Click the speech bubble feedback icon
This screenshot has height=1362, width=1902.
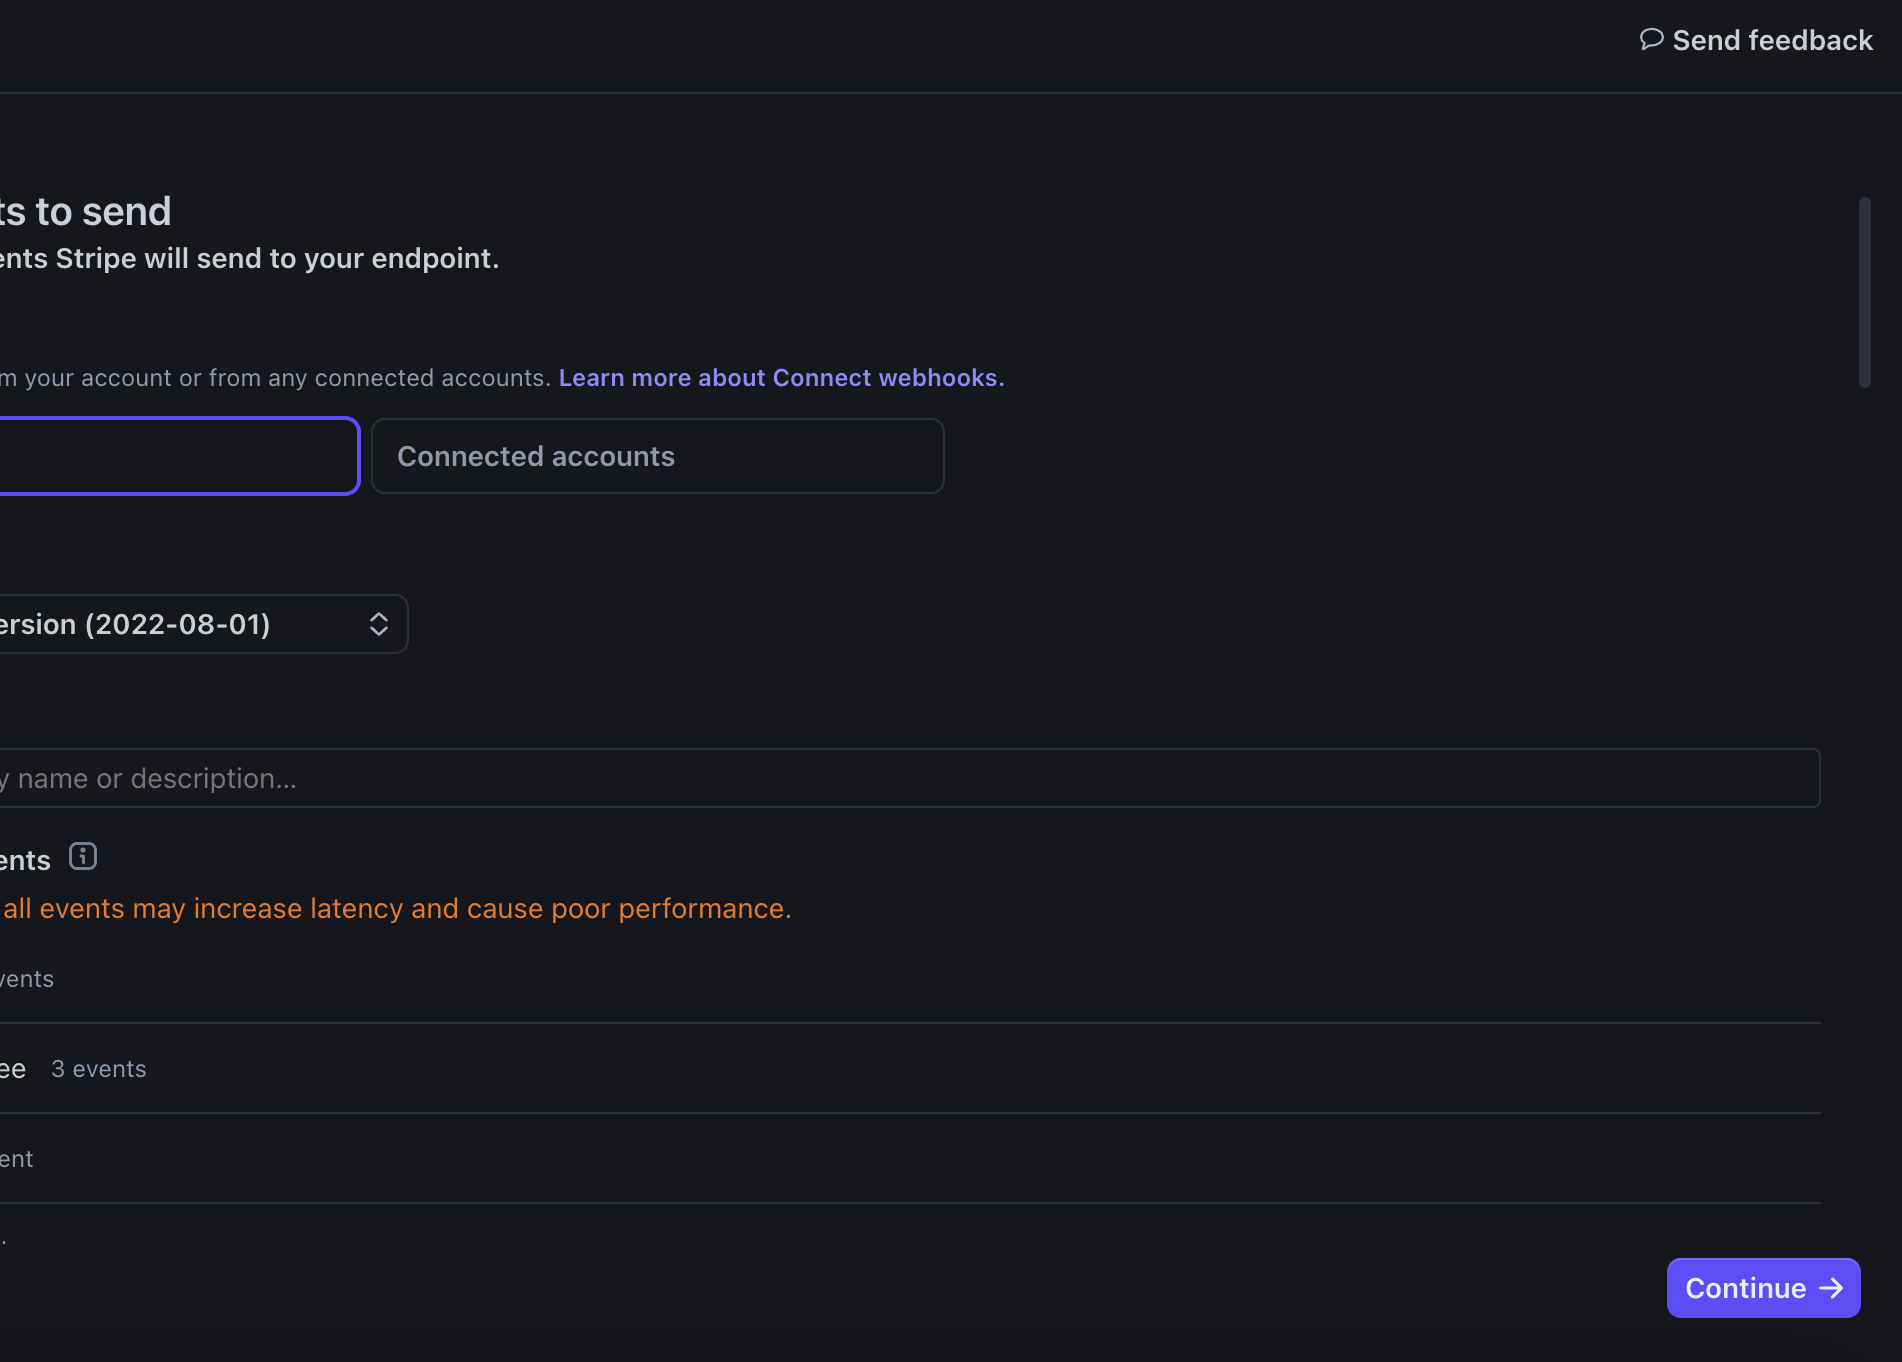click(x=1651, y=40)
